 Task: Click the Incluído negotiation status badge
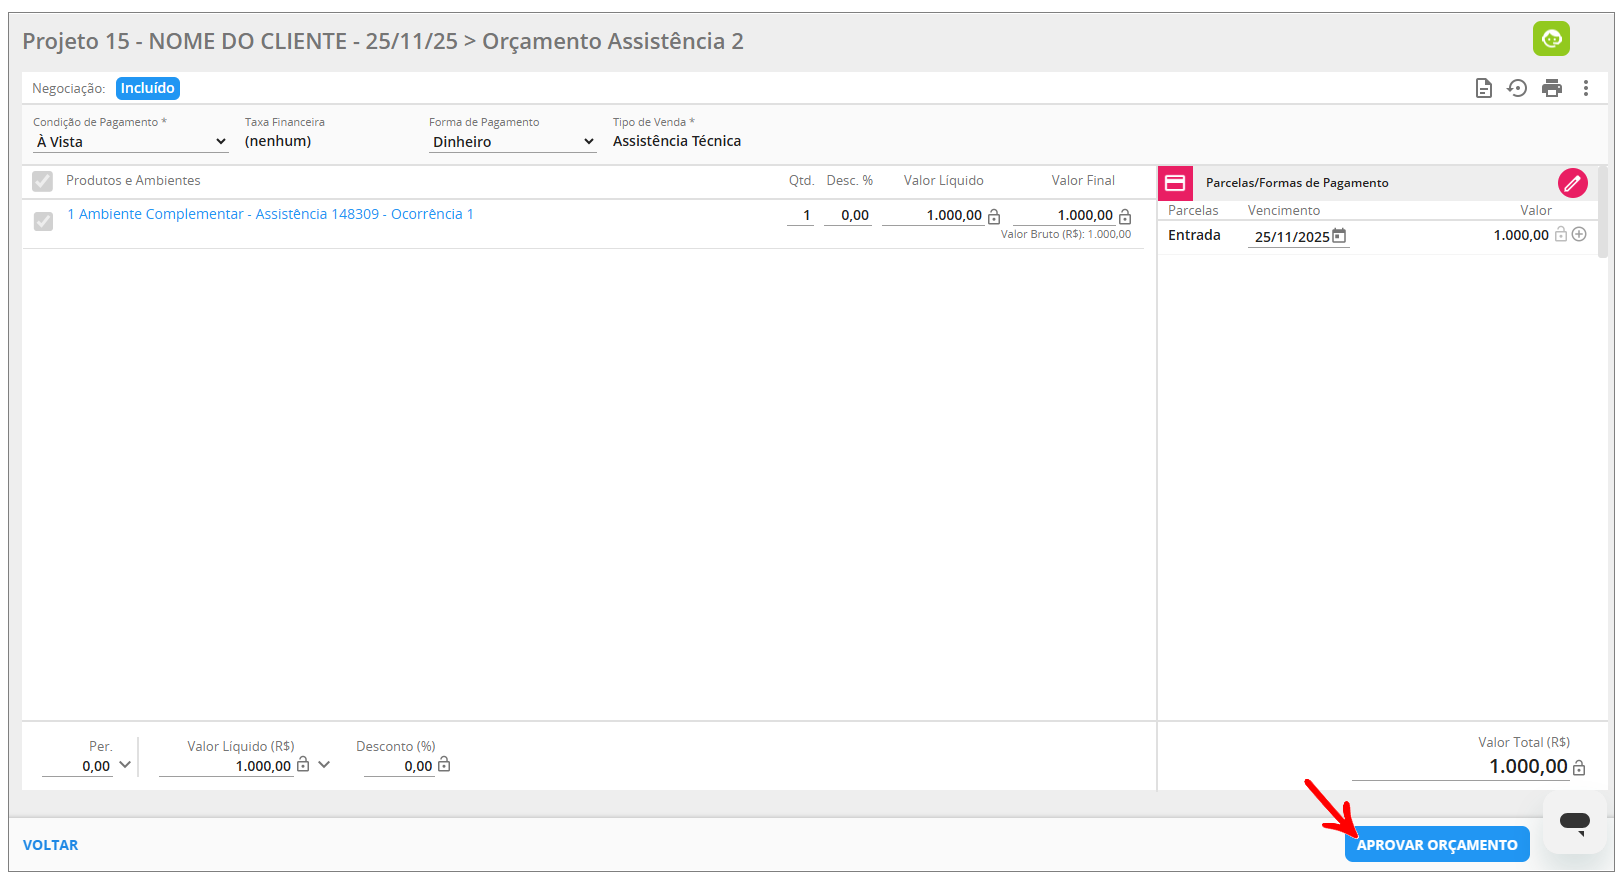(x=148, y=88)
